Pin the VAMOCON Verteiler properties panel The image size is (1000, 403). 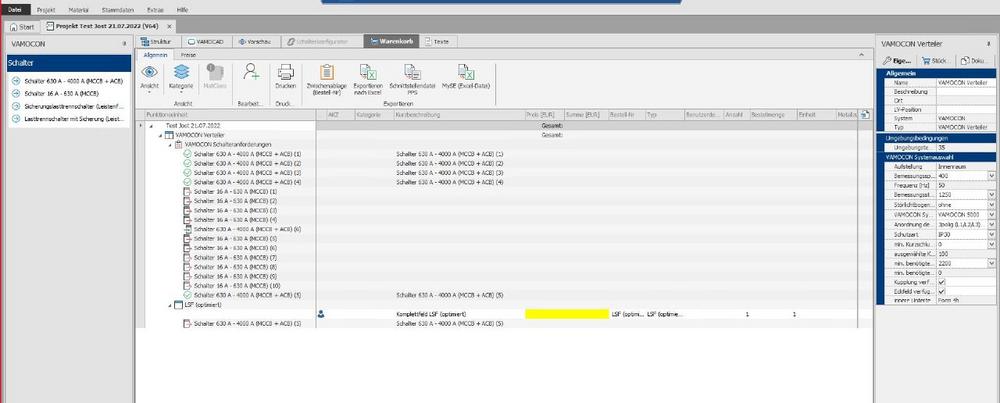pos(988,44)
